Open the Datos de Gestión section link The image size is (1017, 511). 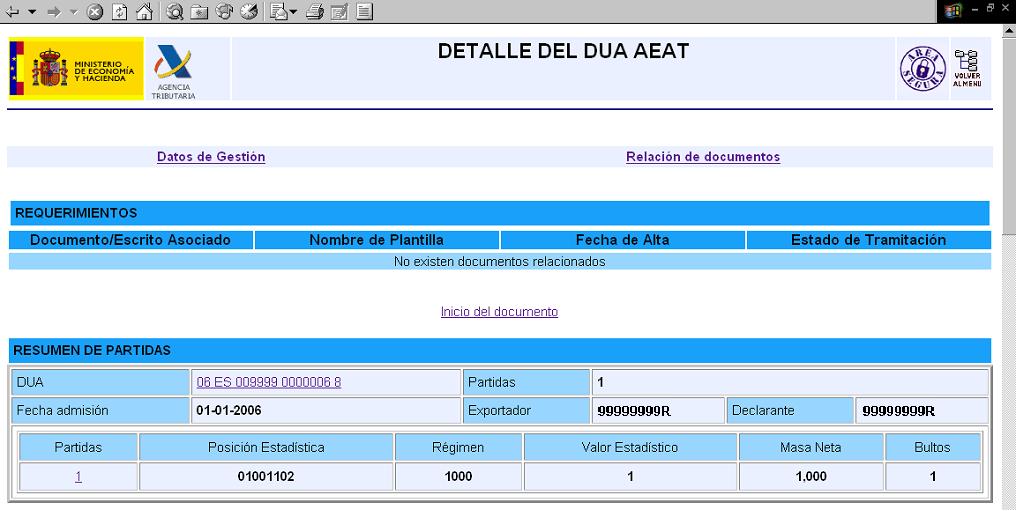(211, 157)
